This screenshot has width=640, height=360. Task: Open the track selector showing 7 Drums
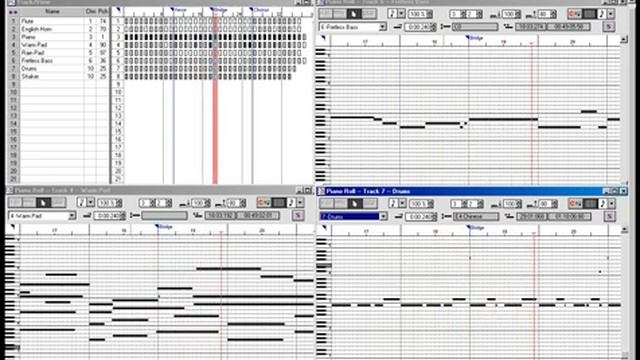353,216
